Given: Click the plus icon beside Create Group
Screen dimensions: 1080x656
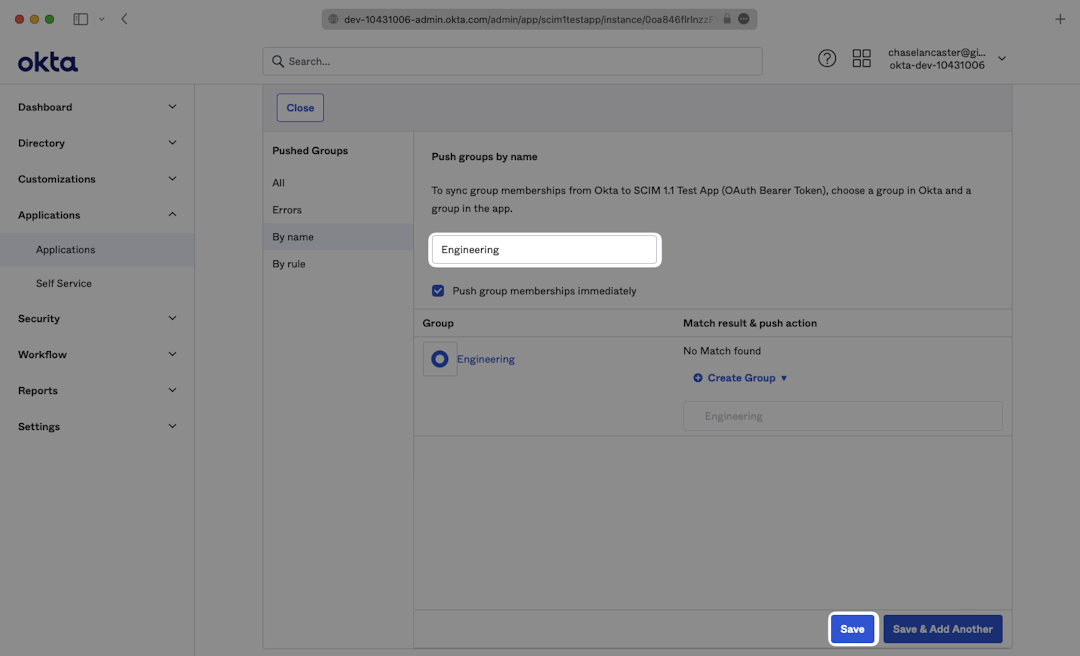Looking at the screenshot, I should click(x=698, y=378).
